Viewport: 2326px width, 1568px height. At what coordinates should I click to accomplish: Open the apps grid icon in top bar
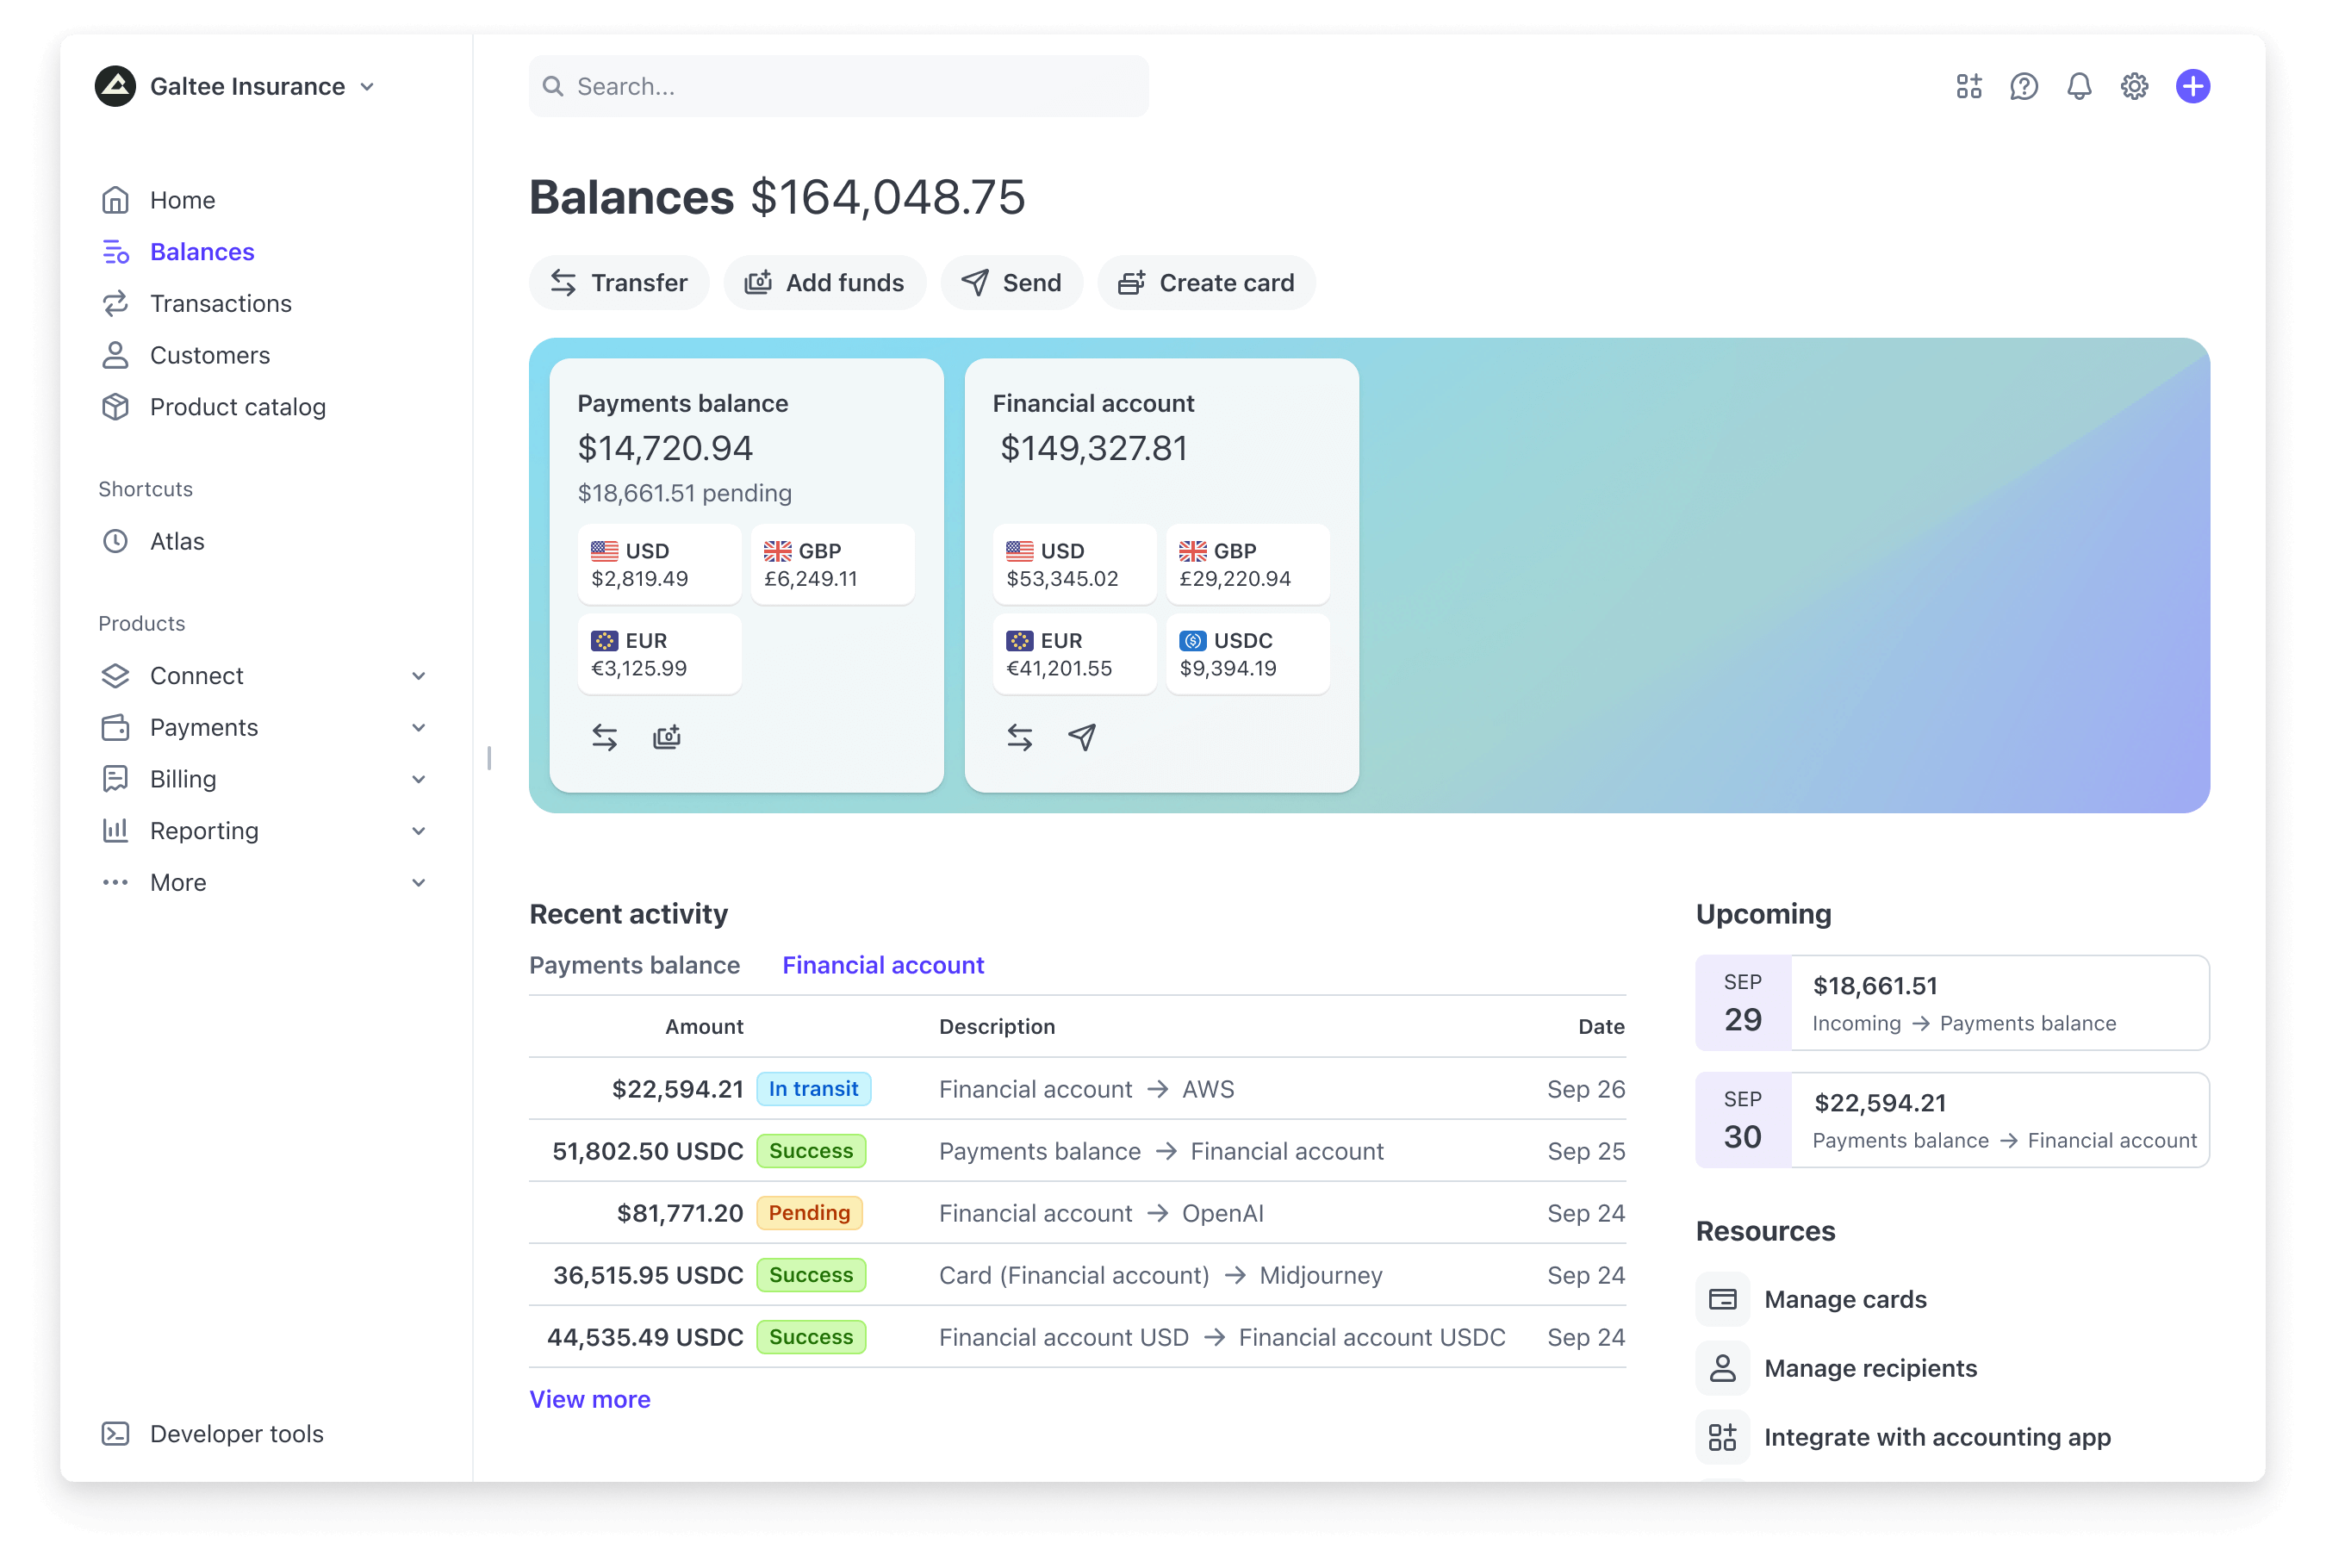1969,86
